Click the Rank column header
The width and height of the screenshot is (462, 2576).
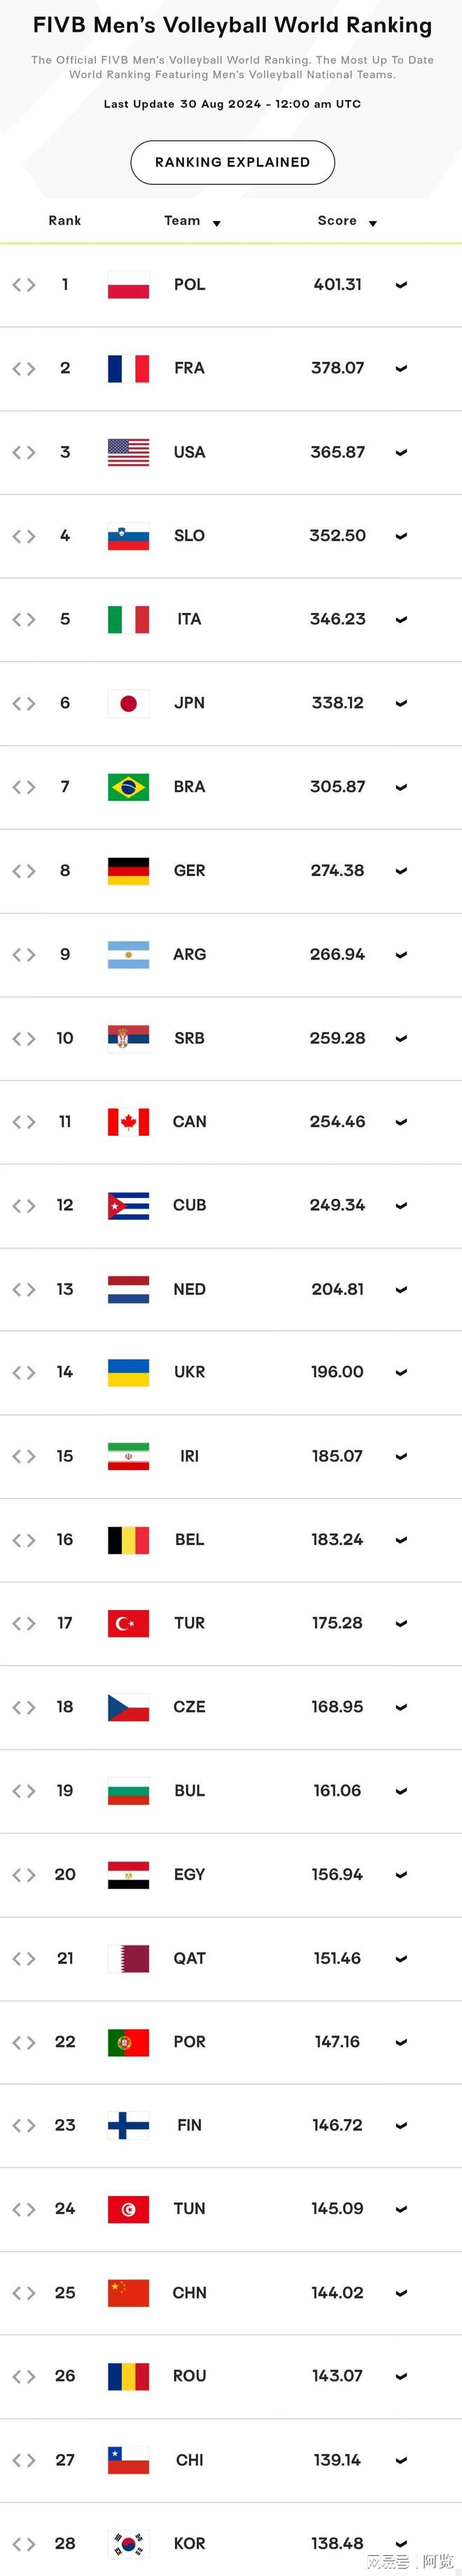click(65, 221)
